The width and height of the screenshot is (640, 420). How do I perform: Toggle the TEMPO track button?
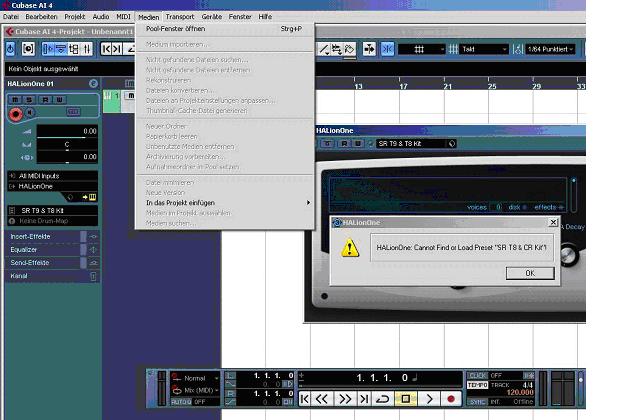click(478, 385)
